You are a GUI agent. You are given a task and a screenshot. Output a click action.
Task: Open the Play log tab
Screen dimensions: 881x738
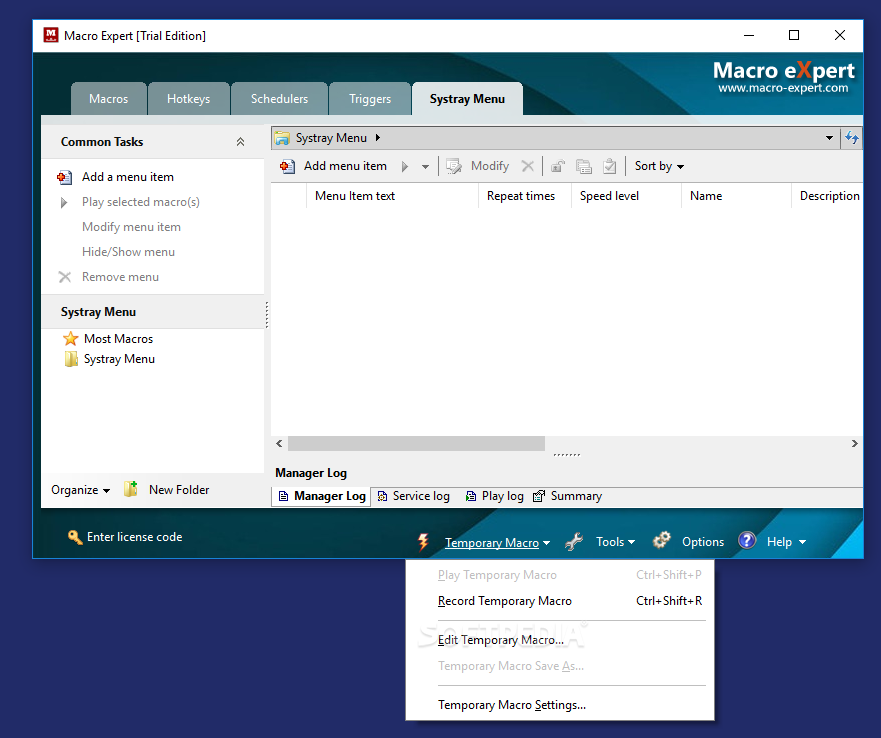click(494, 496)
